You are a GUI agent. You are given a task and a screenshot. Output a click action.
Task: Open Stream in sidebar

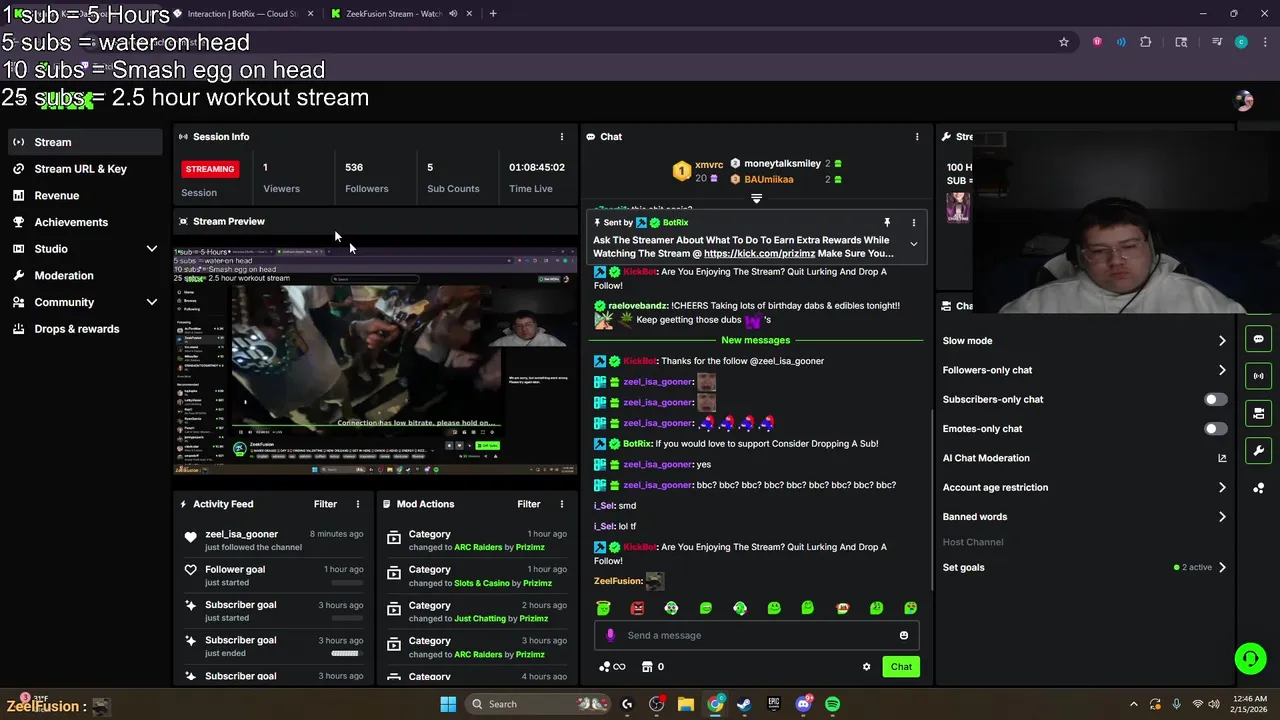click(x=85, y=142)
